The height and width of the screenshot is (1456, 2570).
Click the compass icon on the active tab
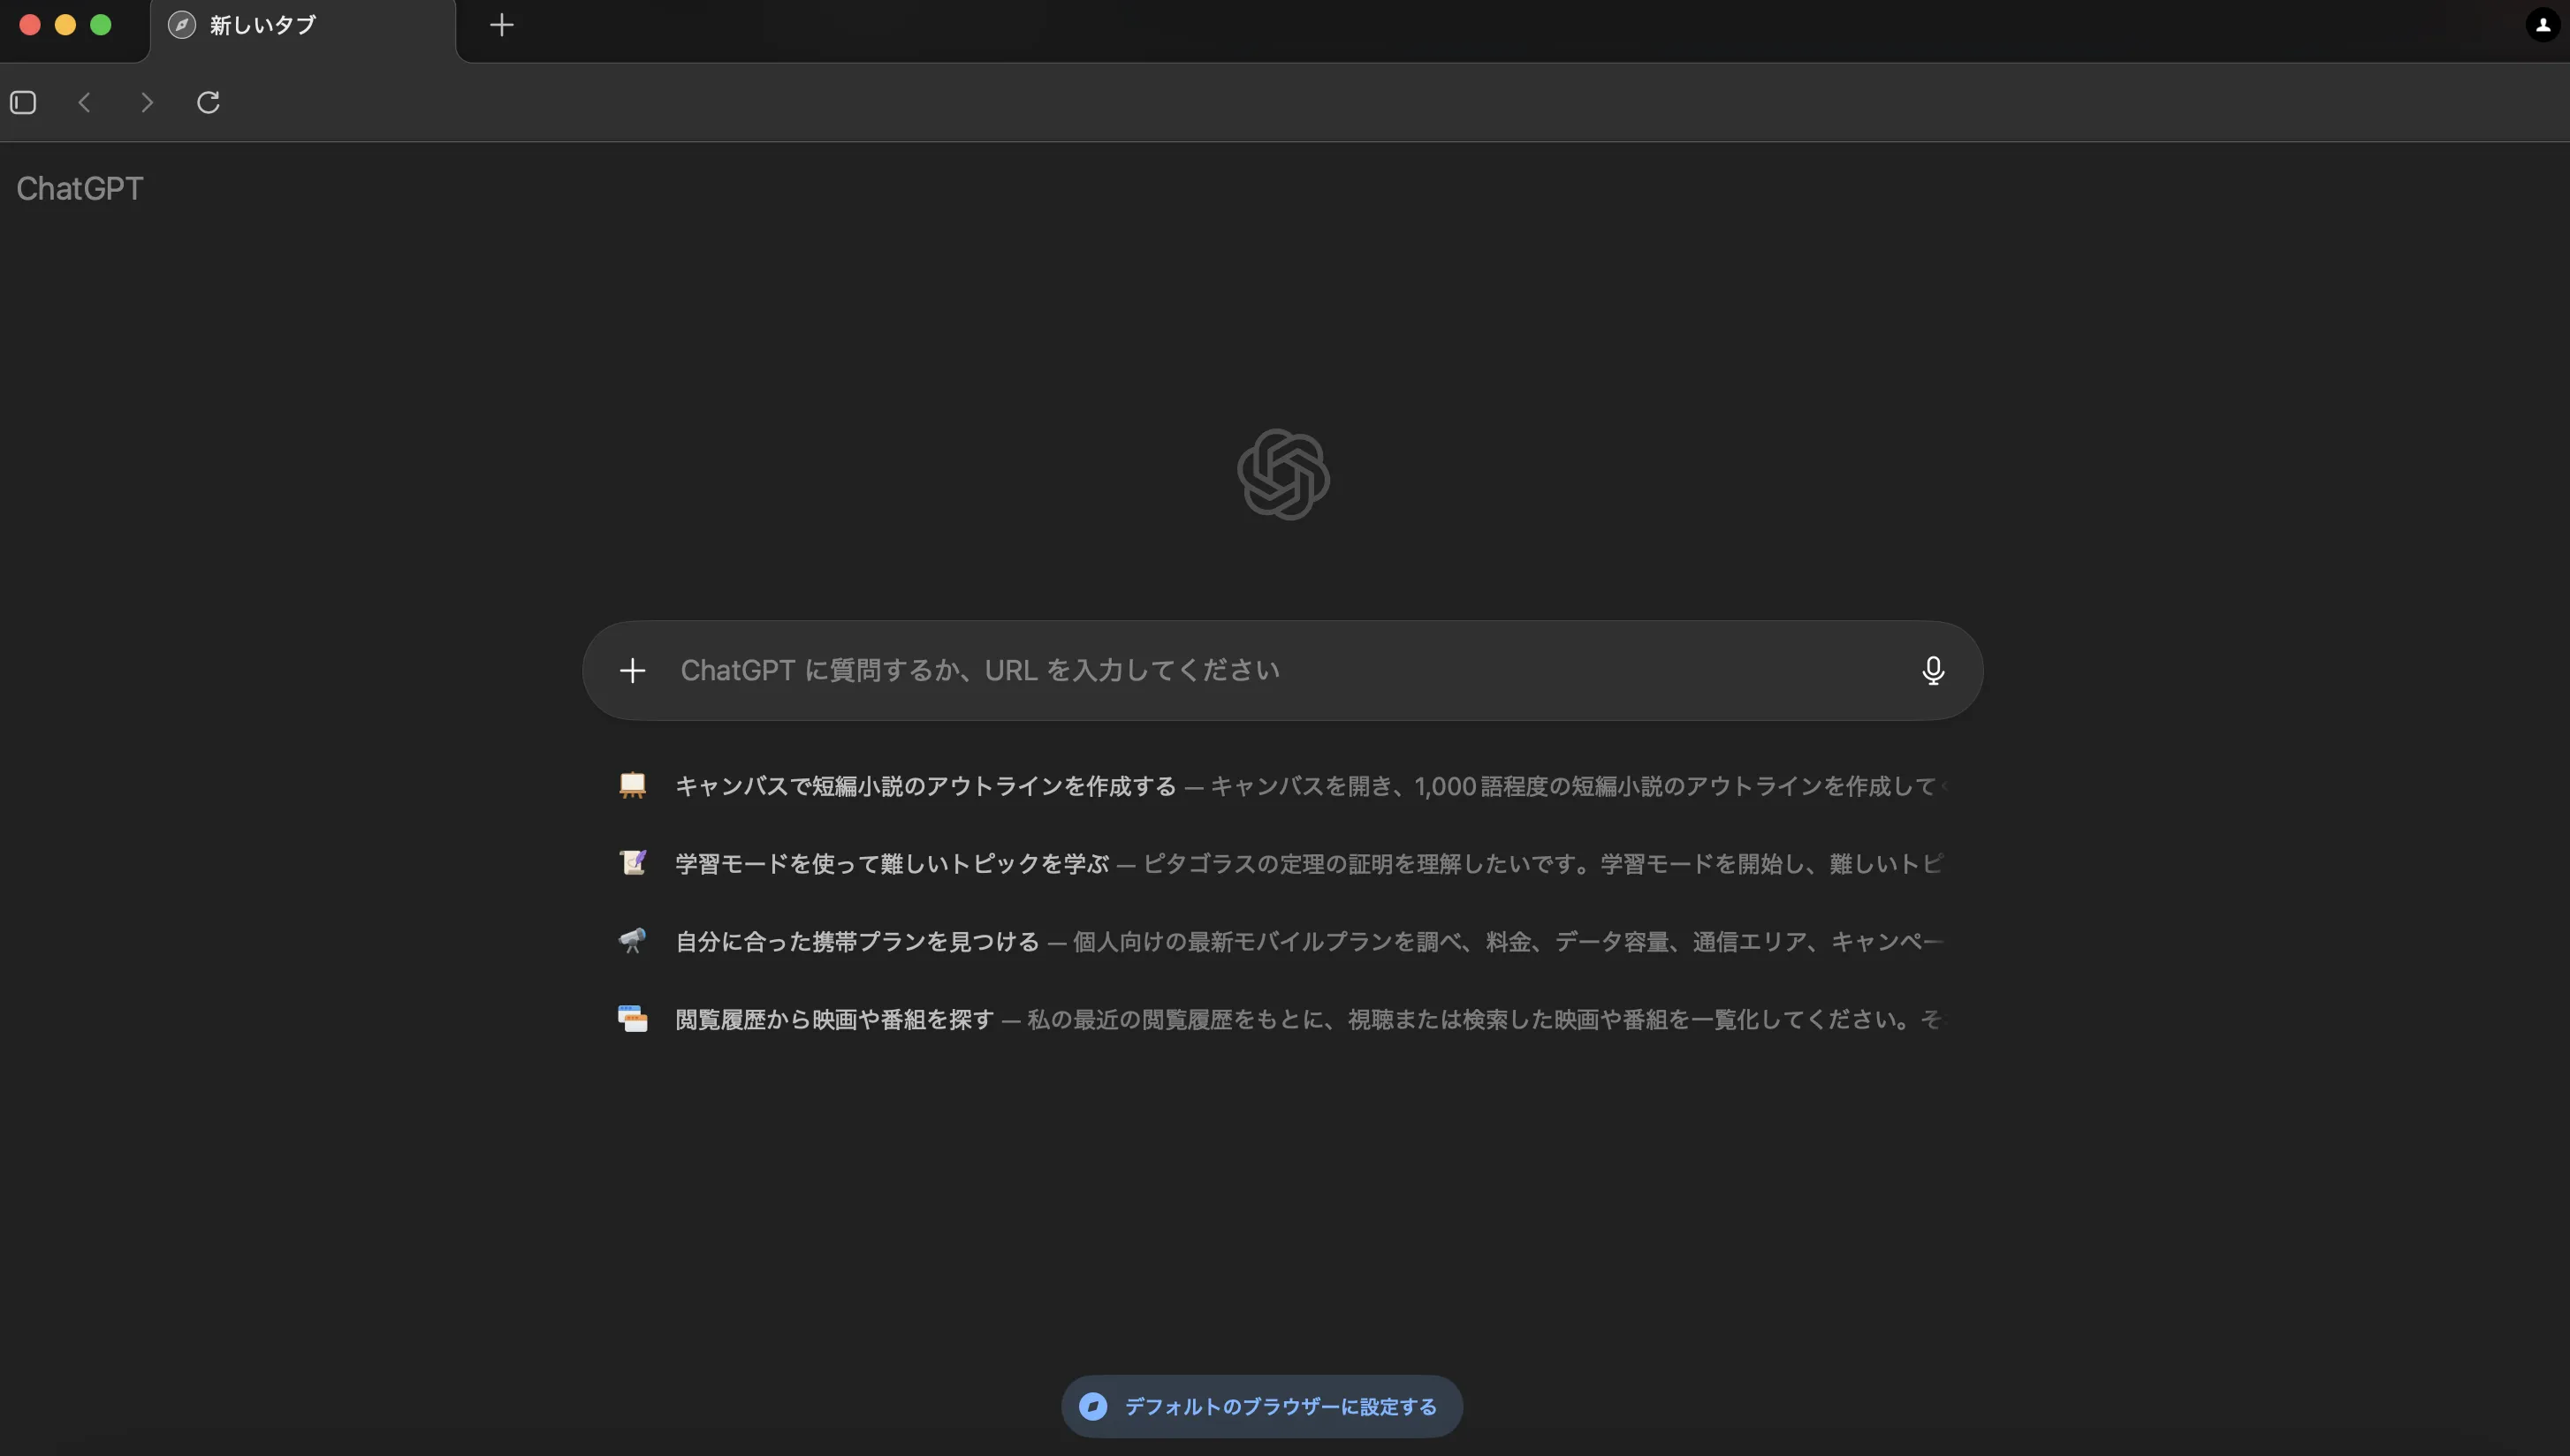pyautogui.click(x=182, y=25)
